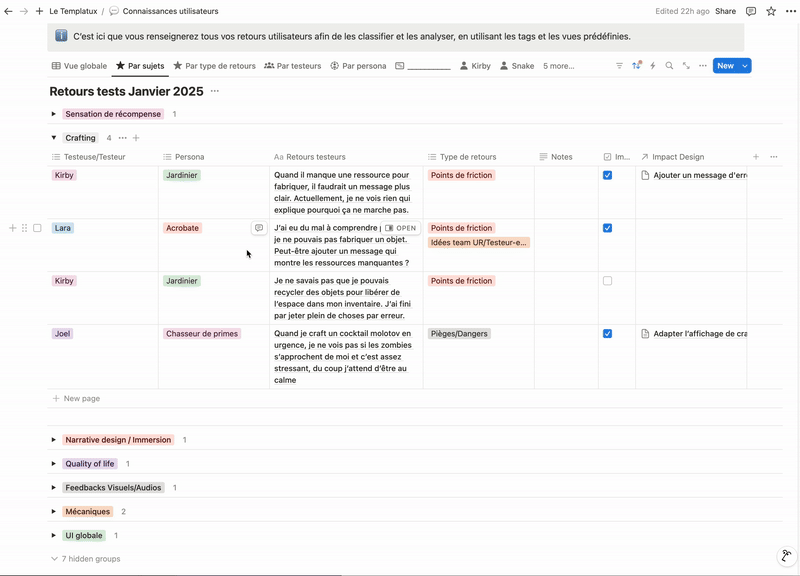Add a row with Crafting group plus
The width and height of the screenshot is (800, 576).
(136, 138)
